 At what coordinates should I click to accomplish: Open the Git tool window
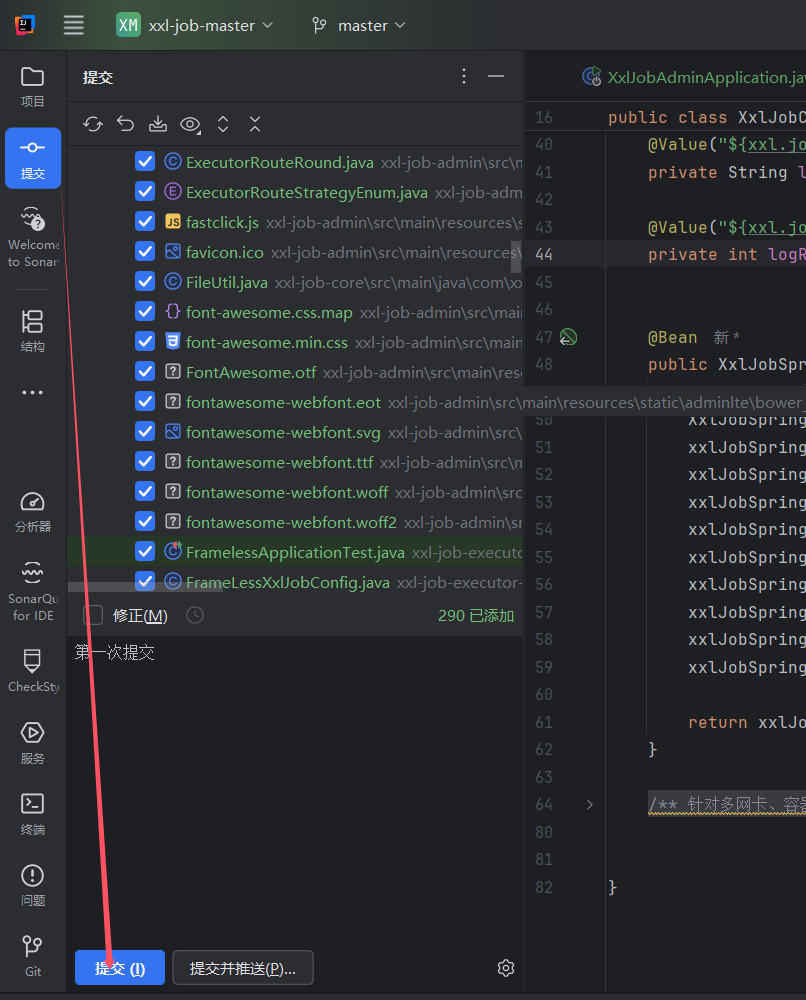(x=33, y=955)
